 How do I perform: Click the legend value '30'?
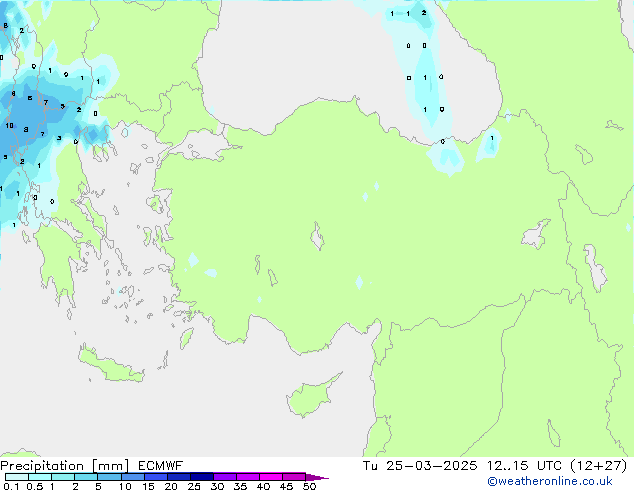tap(217, 486)
